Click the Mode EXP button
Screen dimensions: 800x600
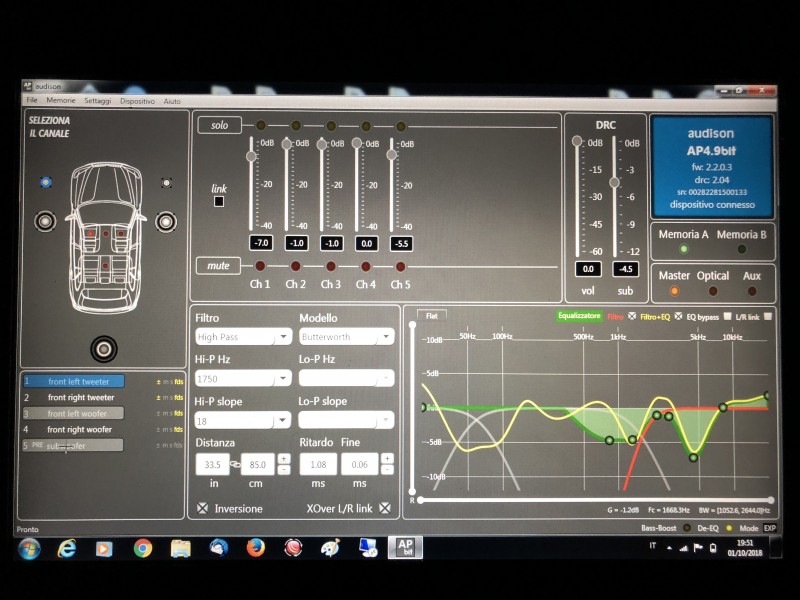pyautogui.click(x=769, y=528)
